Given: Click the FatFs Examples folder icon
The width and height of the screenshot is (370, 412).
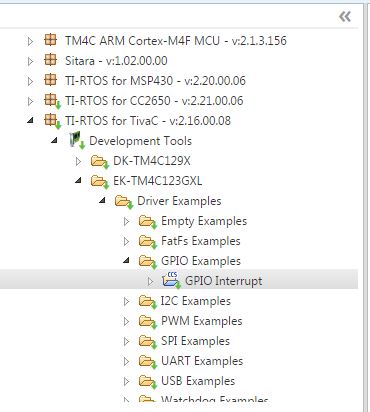Looking at the screenshot, I should coord(148,242).
